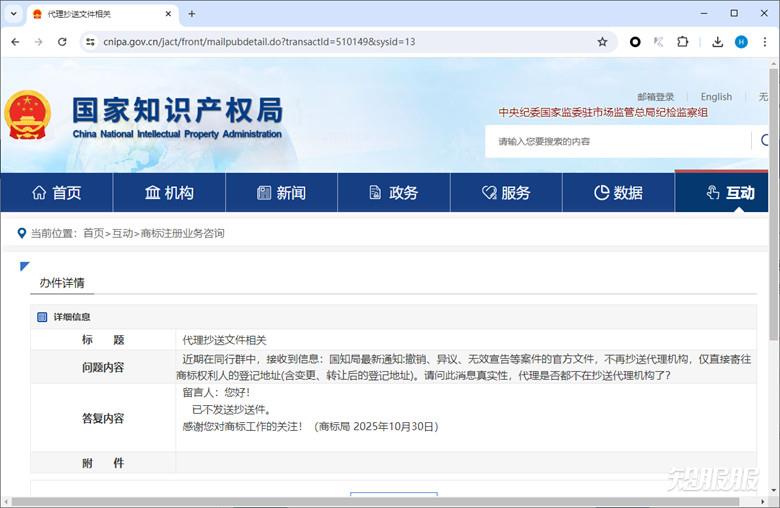780x508 pixels.
Task: Click the address bar URL
Action: 259,42
